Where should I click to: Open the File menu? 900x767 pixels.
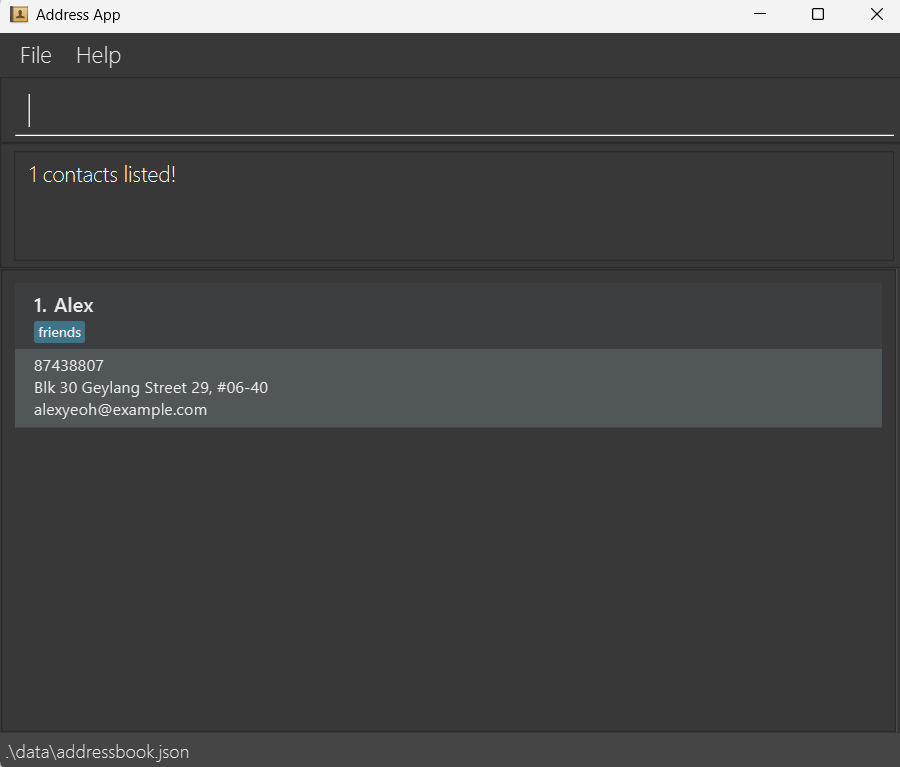(x=36, y=56)
